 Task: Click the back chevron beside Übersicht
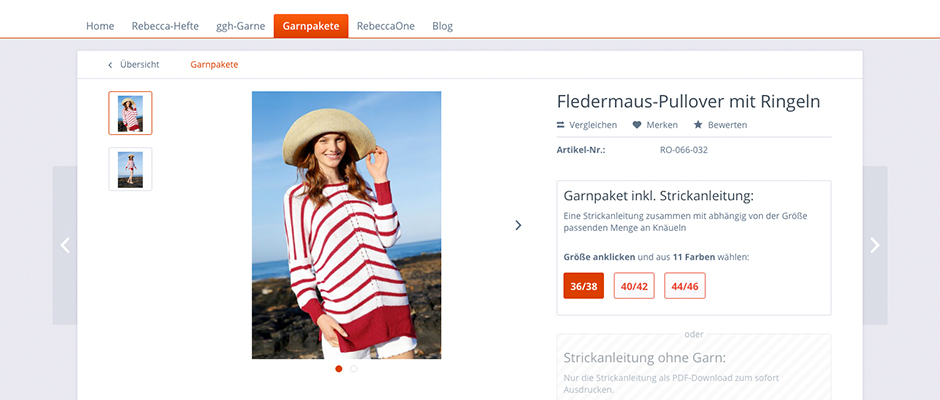[x=110, y=65]
